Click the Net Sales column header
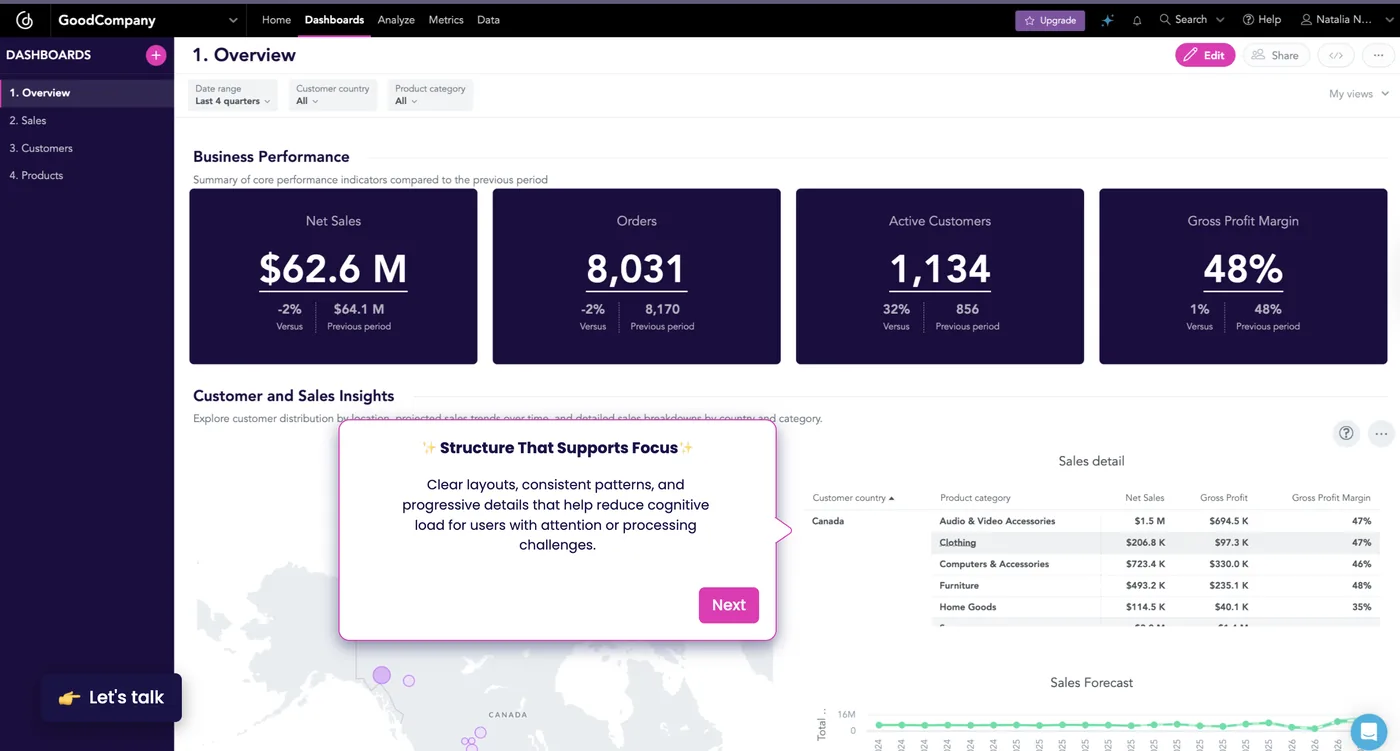This screenshot has width=1400, height=751. pos(1145,498)
